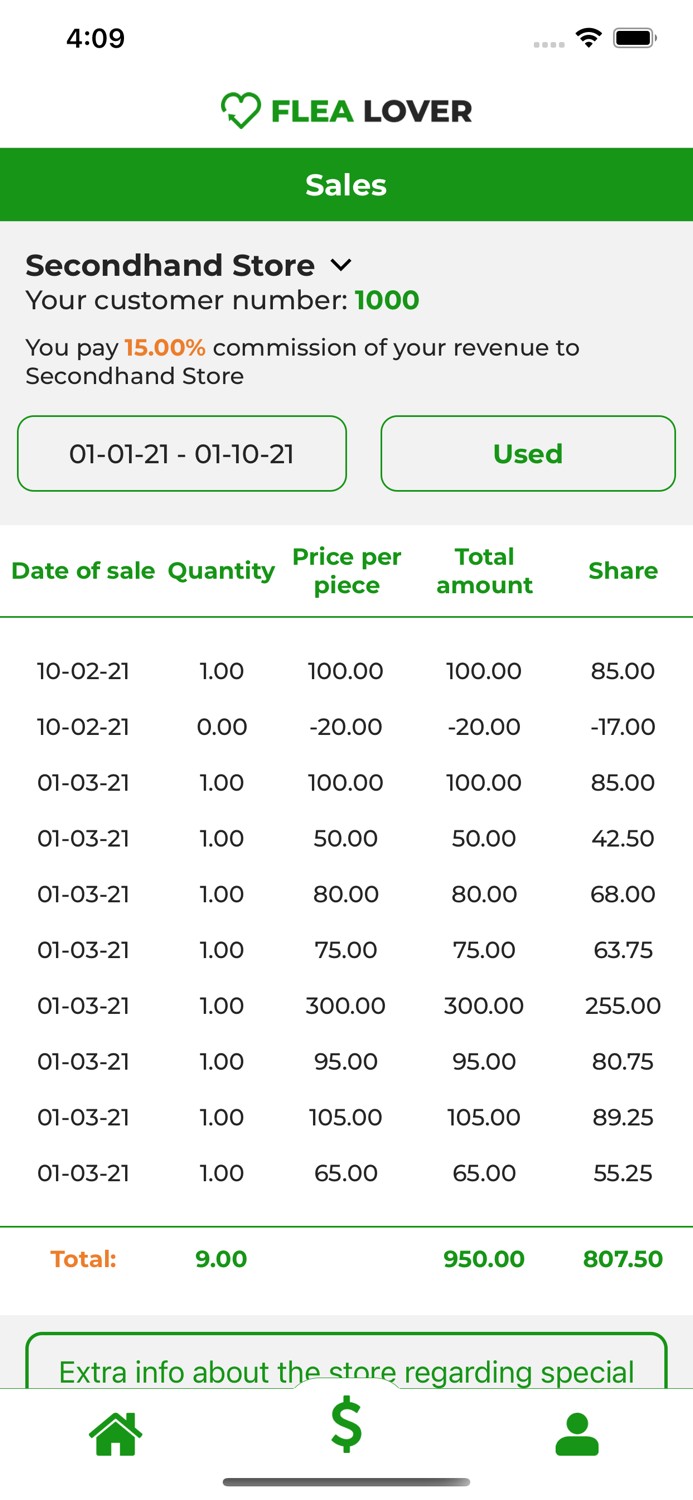Tap the Wi-Fi status icon
693x1500 pixels.
point(588,38)
